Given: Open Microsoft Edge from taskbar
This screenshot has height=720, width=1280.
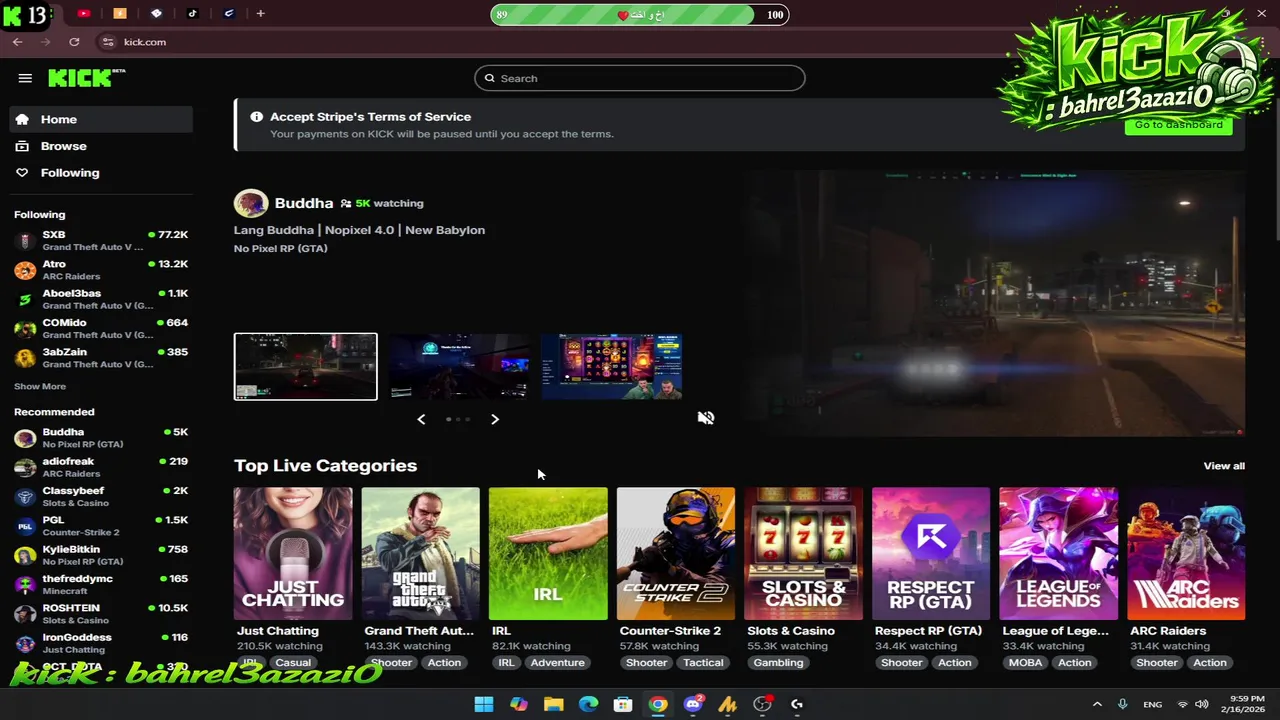Looking at the screenshot, I should pos(588,704).
